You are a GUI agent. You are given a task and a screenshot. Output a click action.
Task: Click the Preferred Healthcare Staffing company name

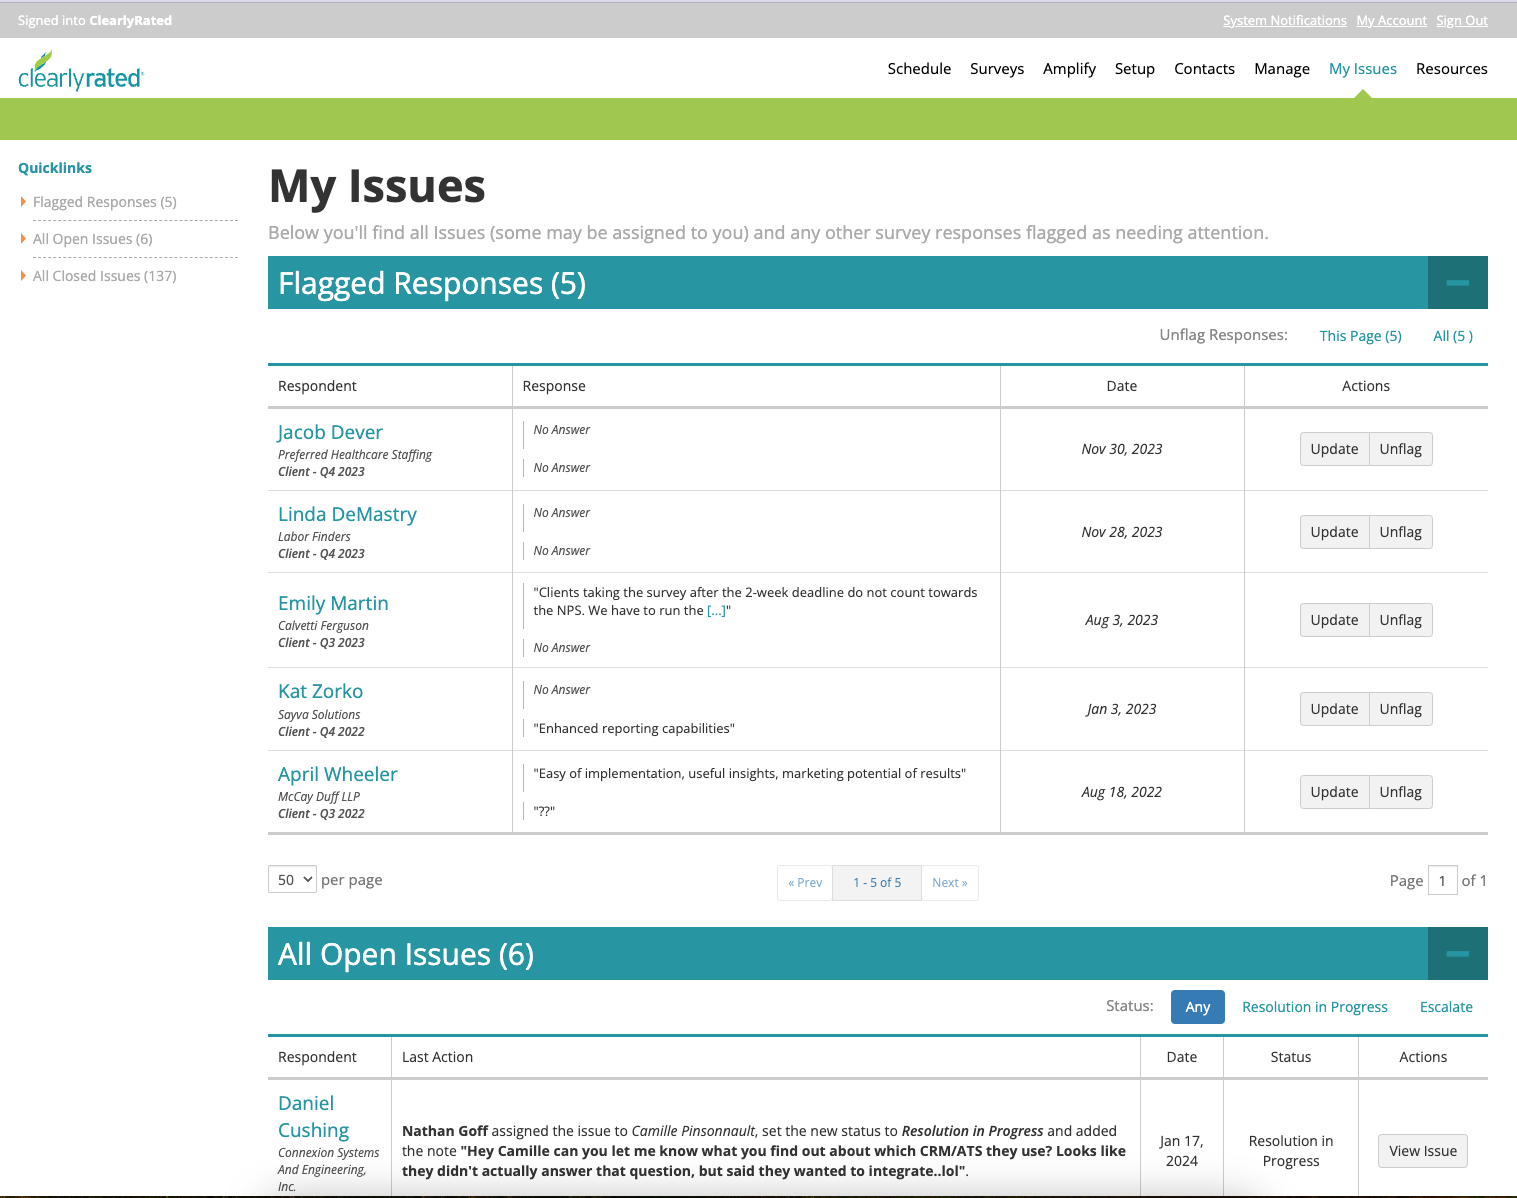coord(355,455)
